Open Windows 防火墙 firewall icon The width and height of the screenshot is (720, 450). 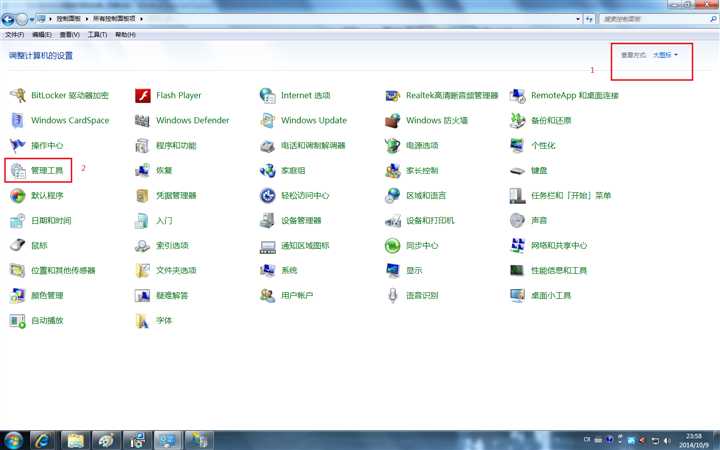pyautogui.click(x=393, y=120)
